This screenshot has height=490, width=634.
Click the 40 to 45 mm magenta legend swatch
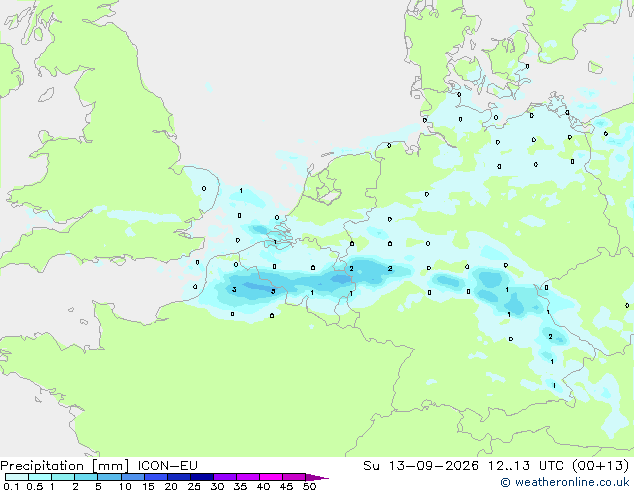[271, 477]
